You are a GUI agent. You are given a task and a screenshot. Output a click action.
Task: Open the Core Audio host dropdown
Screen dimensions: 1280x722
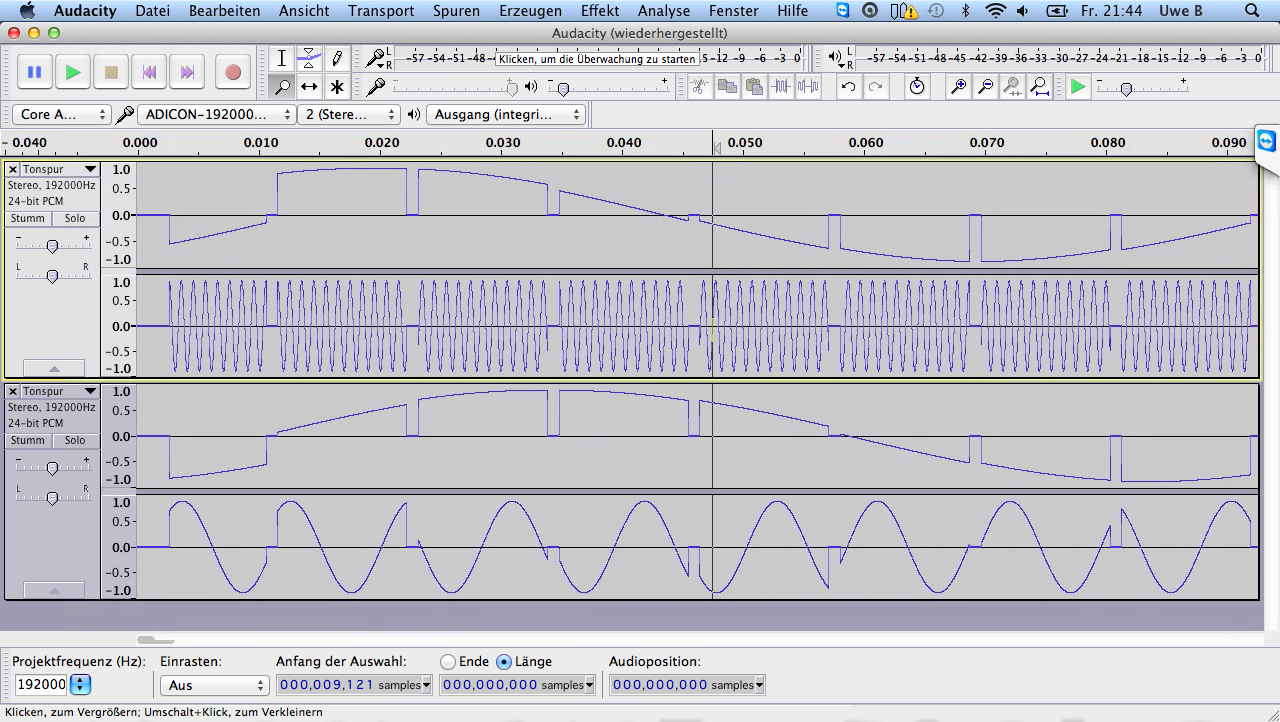(x=63, y=115)
